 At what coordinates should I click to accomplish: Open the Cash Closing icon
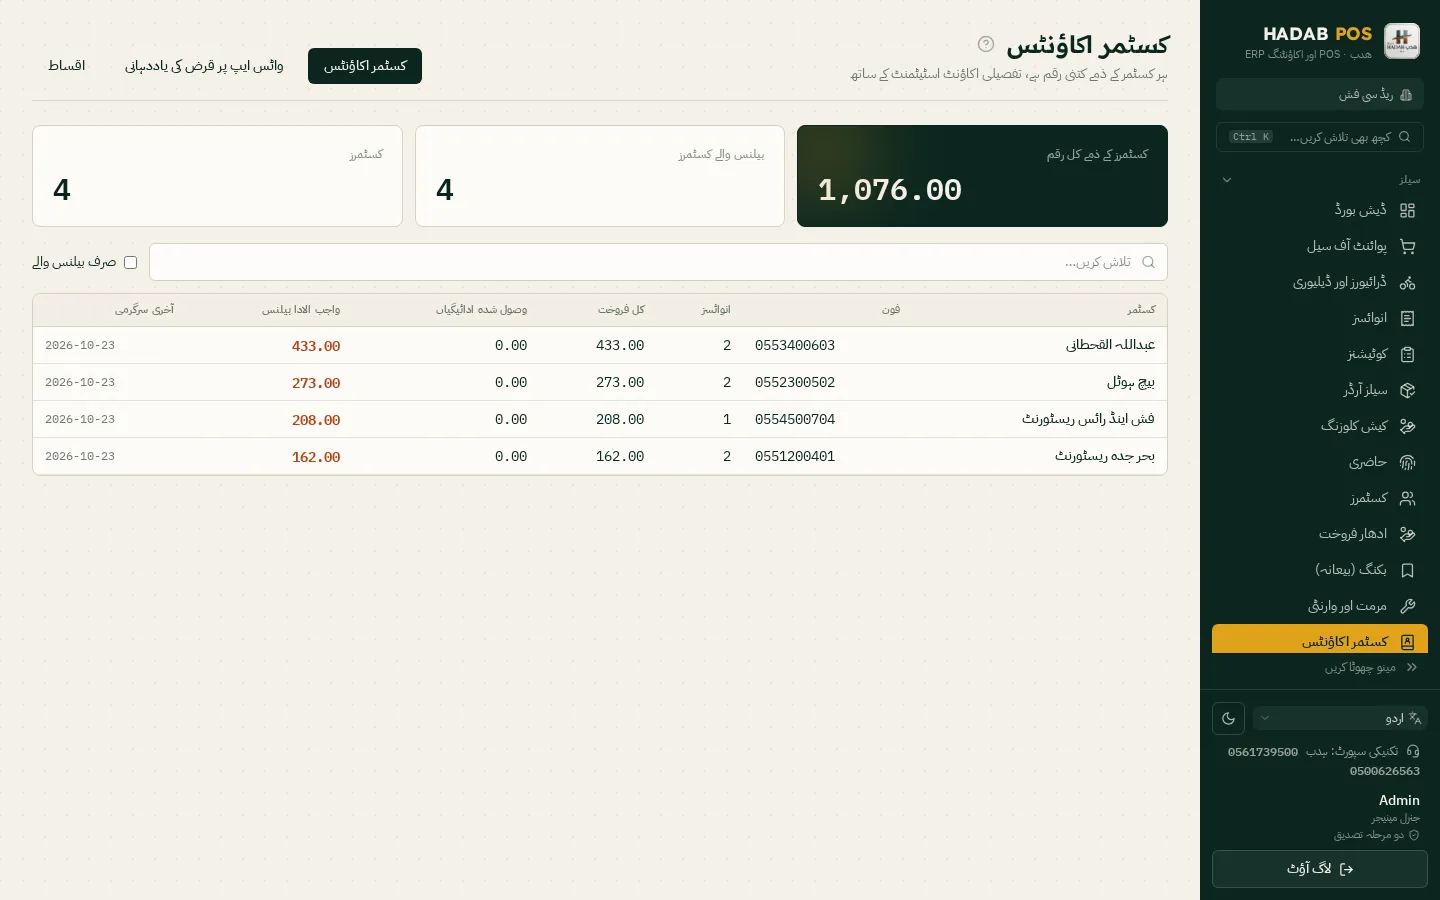[x=1407, y=426]
